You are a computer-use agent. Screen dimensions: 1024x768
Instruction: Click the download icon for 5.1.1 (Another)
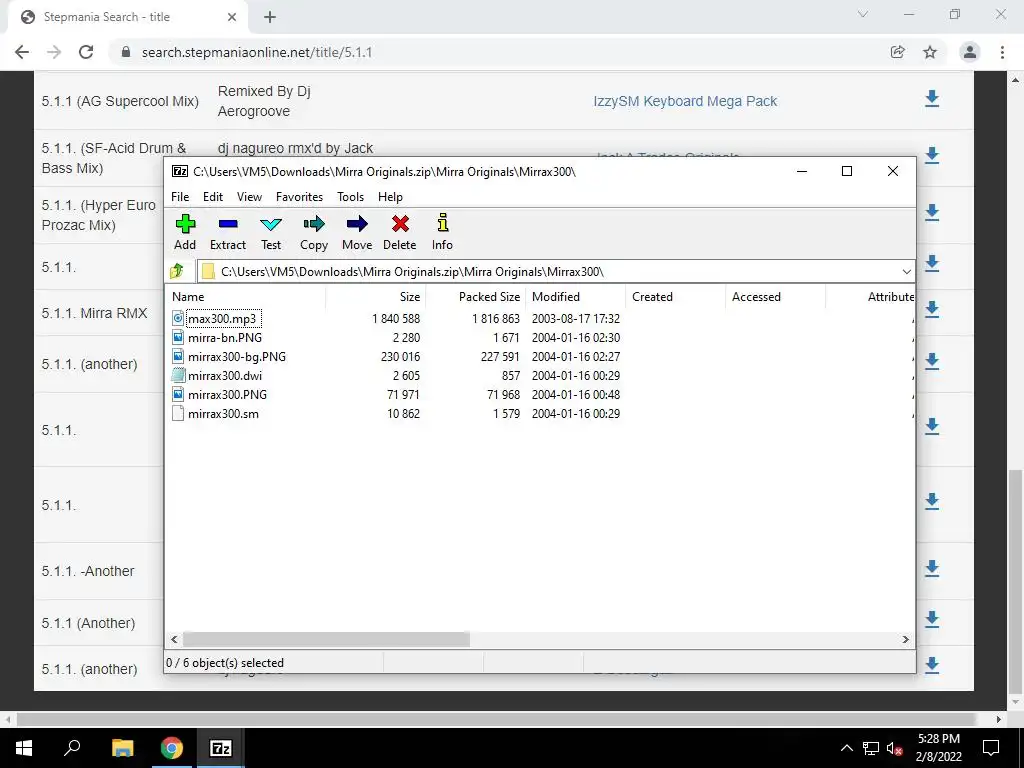[x=932, y=620]
